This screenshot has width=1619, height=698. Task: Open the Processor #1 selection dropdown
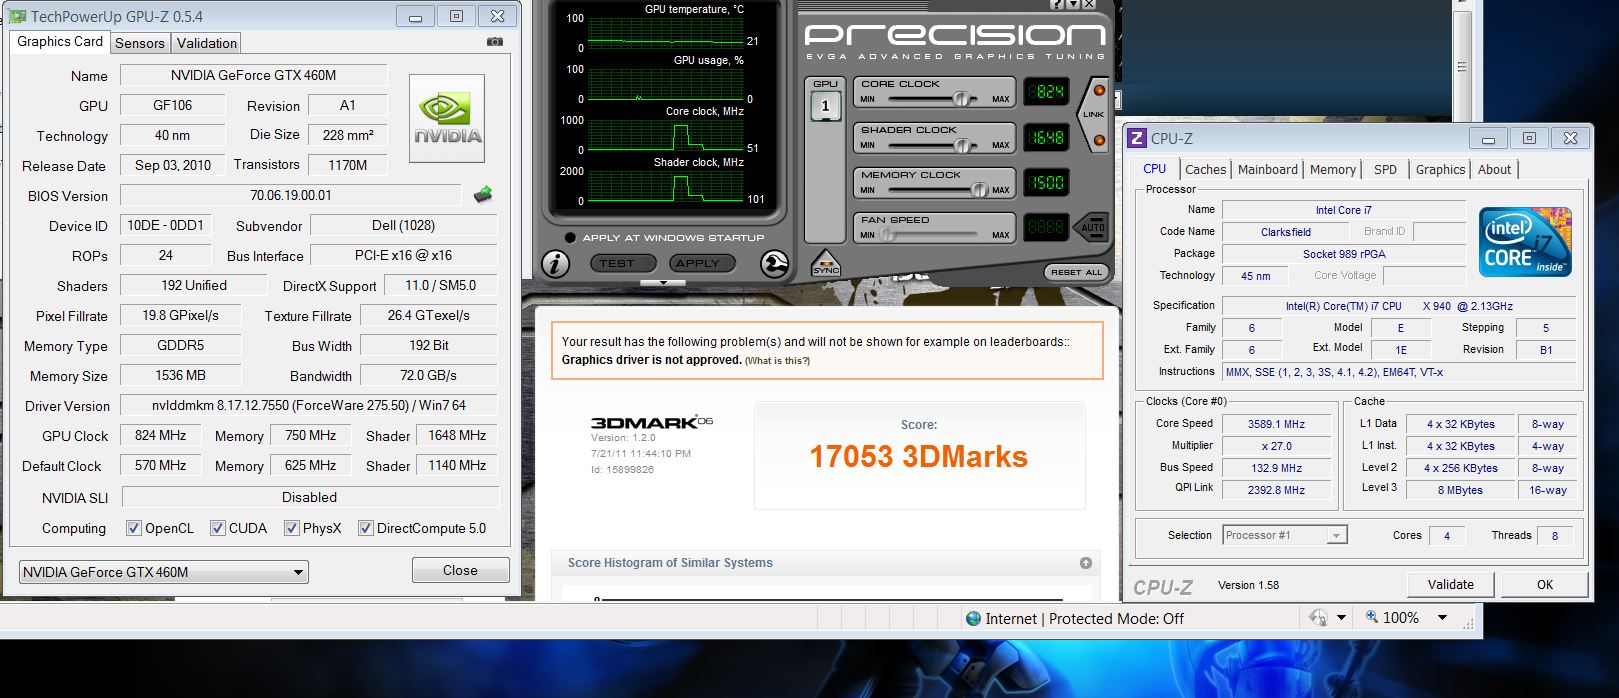pyautogui.click(x=1285, y=535)
